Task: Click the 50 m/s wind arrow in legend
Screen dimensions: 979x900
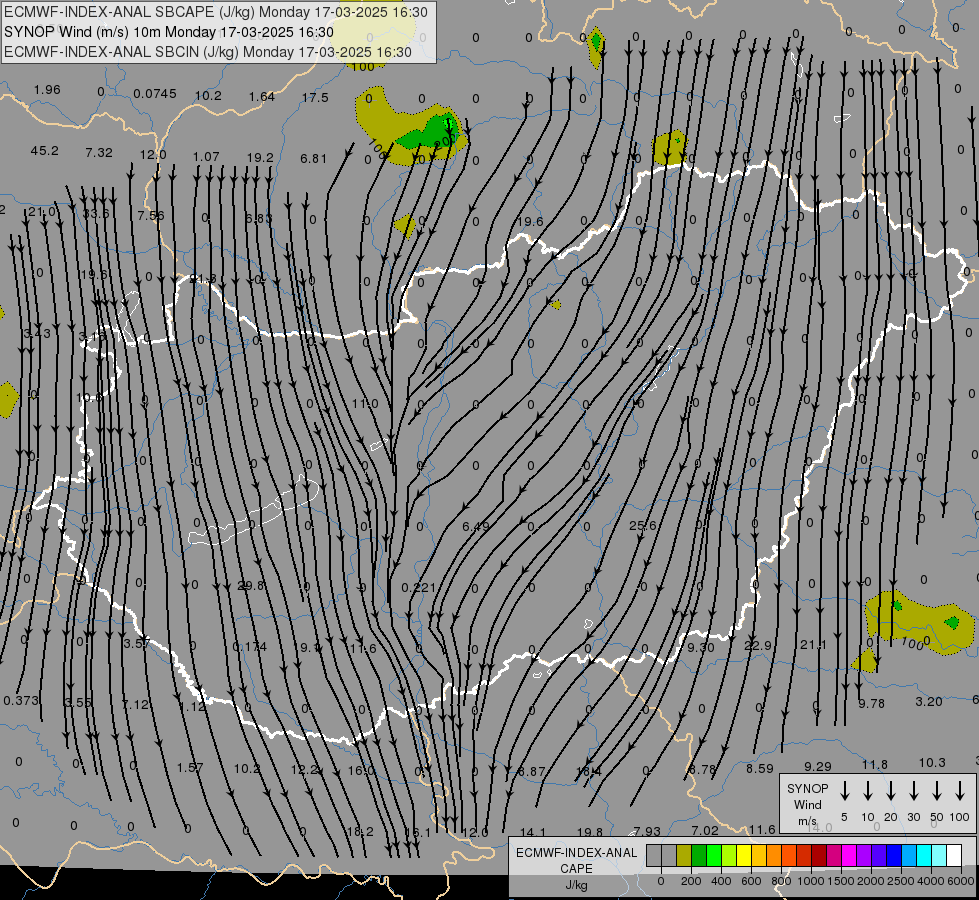Action: pos(937,791)
